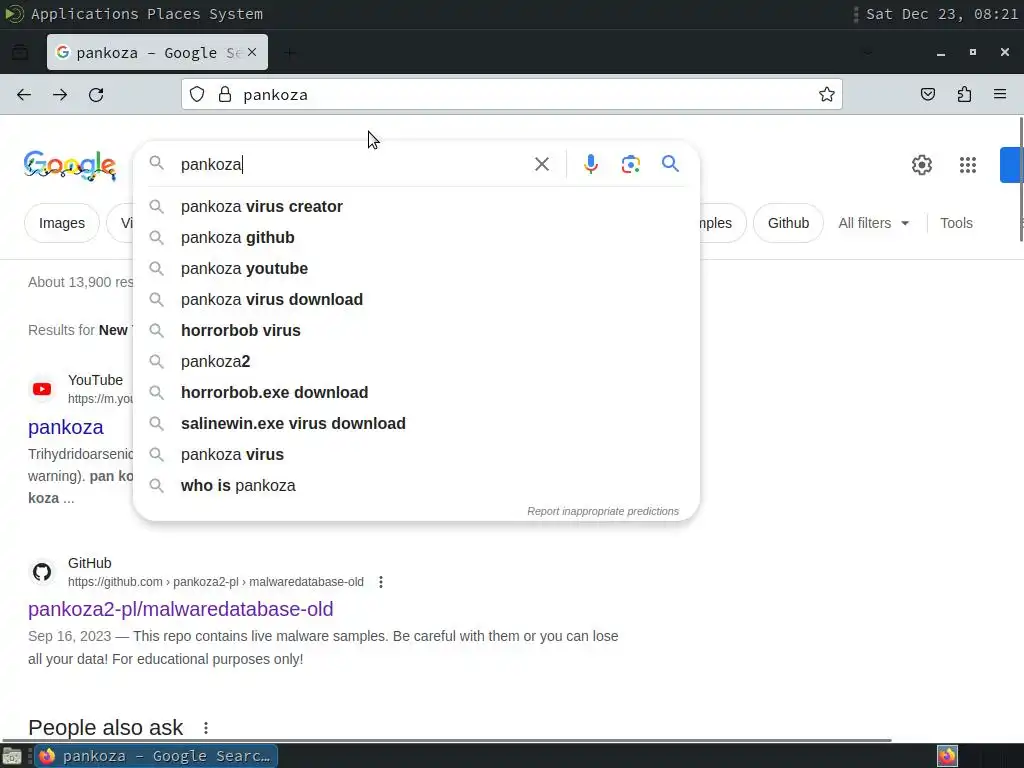Image resolution: width=1024 pixels, height=768 pixels.
Task: Open the Google apps grid icon
Action: [968, 165]
